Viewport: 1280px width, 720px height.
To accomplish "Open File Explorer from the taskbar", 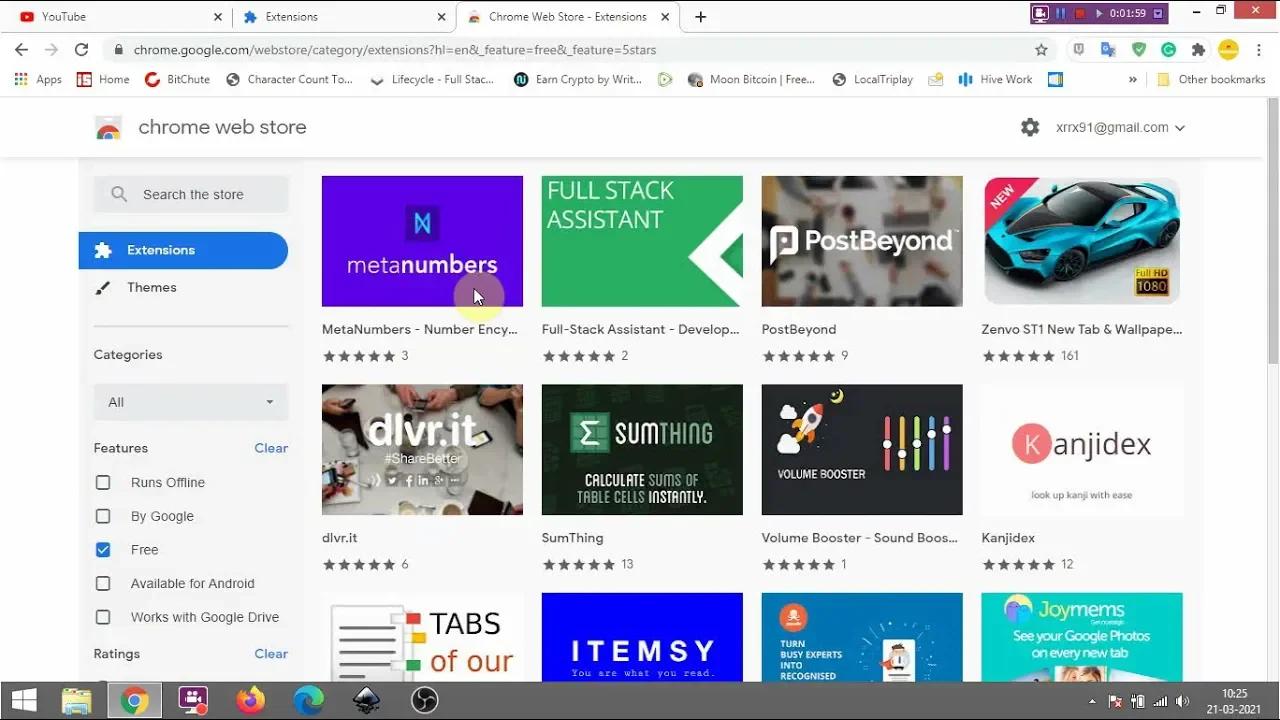I will [77, 701].
